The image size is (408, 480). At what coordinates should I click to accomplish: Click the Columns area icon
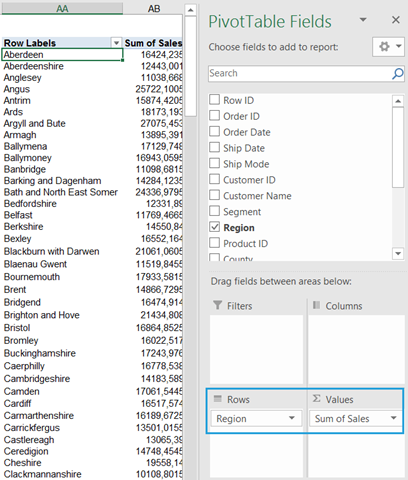pyautogui.click(x=316, y=305)
